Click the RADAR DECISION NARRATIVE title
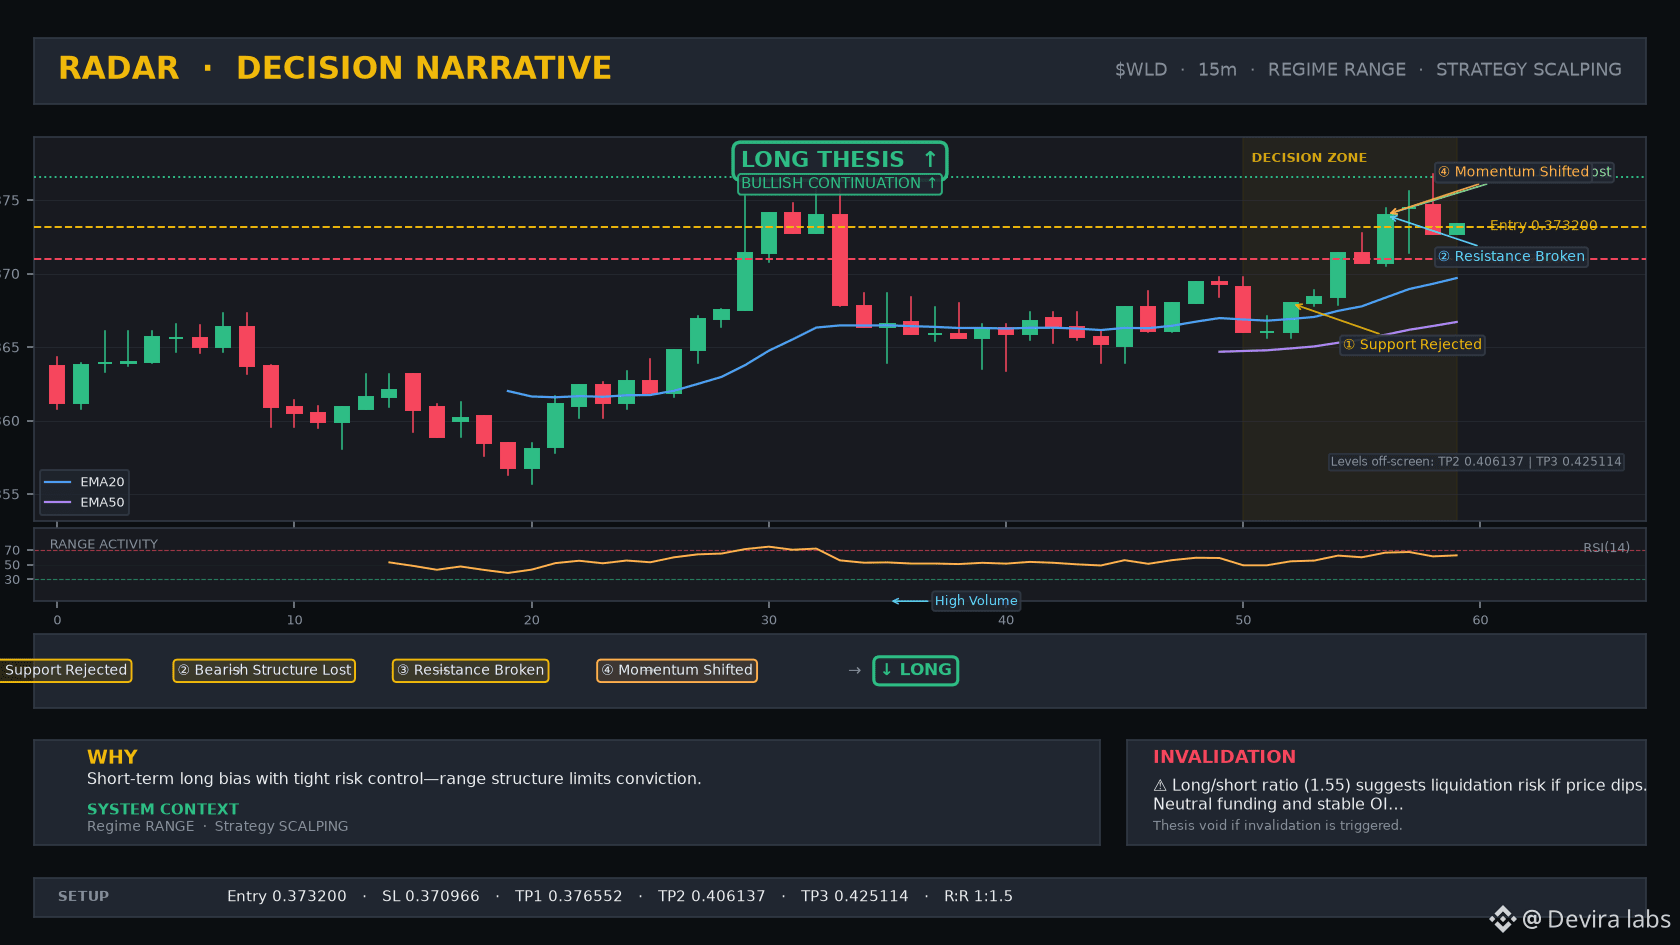The height and width of the screenshot is (945, 1680). click(335, 68)
